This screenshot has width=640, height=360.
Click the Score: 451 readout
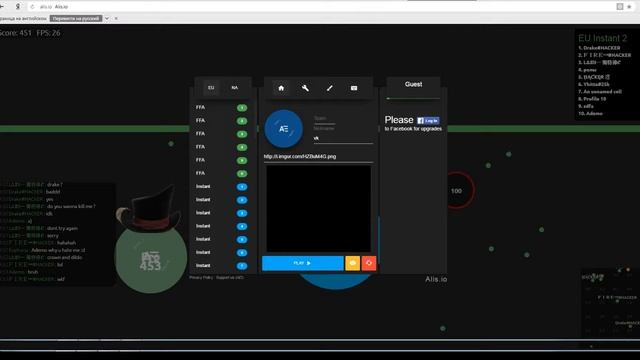(16, 33)
